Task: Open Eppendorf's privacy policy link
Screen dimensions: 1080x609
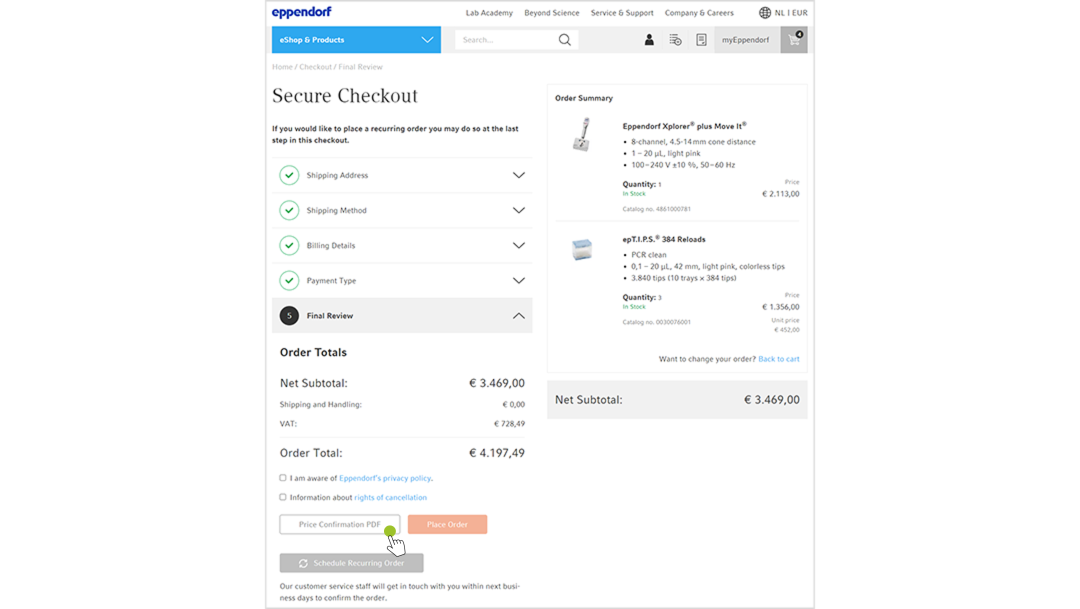Action: (x=385, y=478)
